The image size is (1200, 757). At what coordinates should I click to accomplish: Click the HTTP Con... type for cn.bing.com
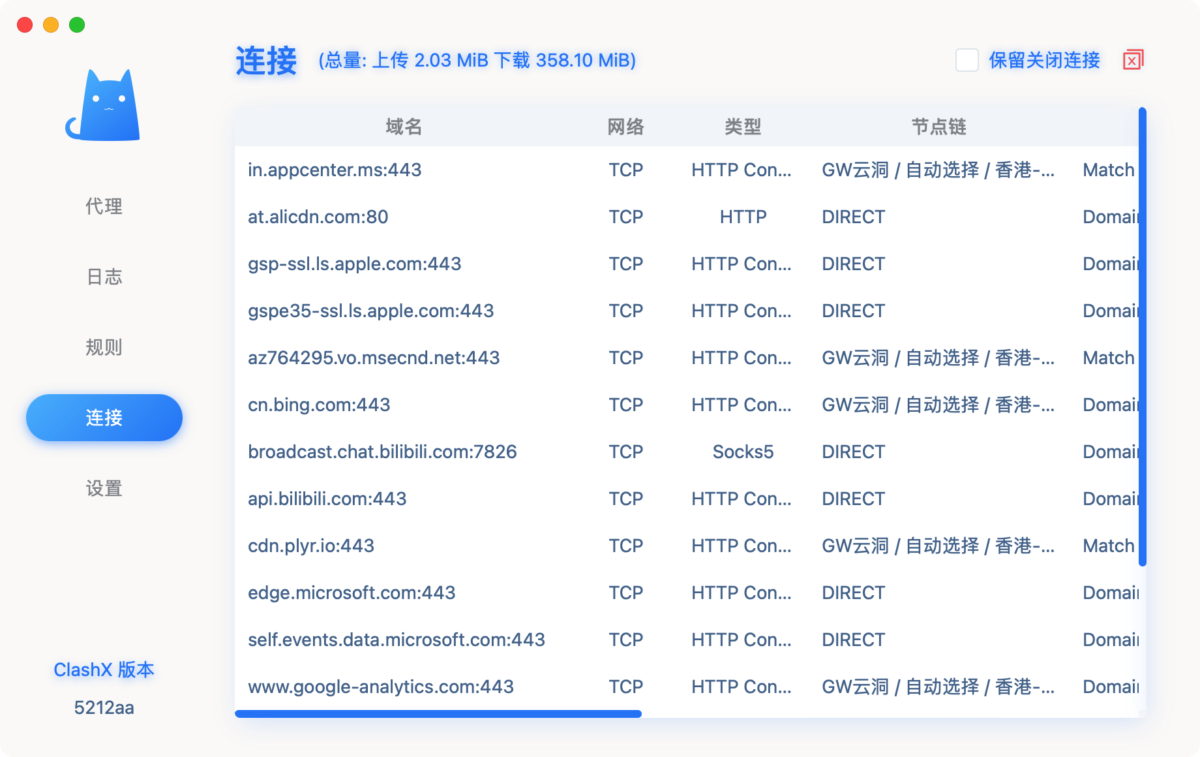pyautogui.click(x=743, y=405)
